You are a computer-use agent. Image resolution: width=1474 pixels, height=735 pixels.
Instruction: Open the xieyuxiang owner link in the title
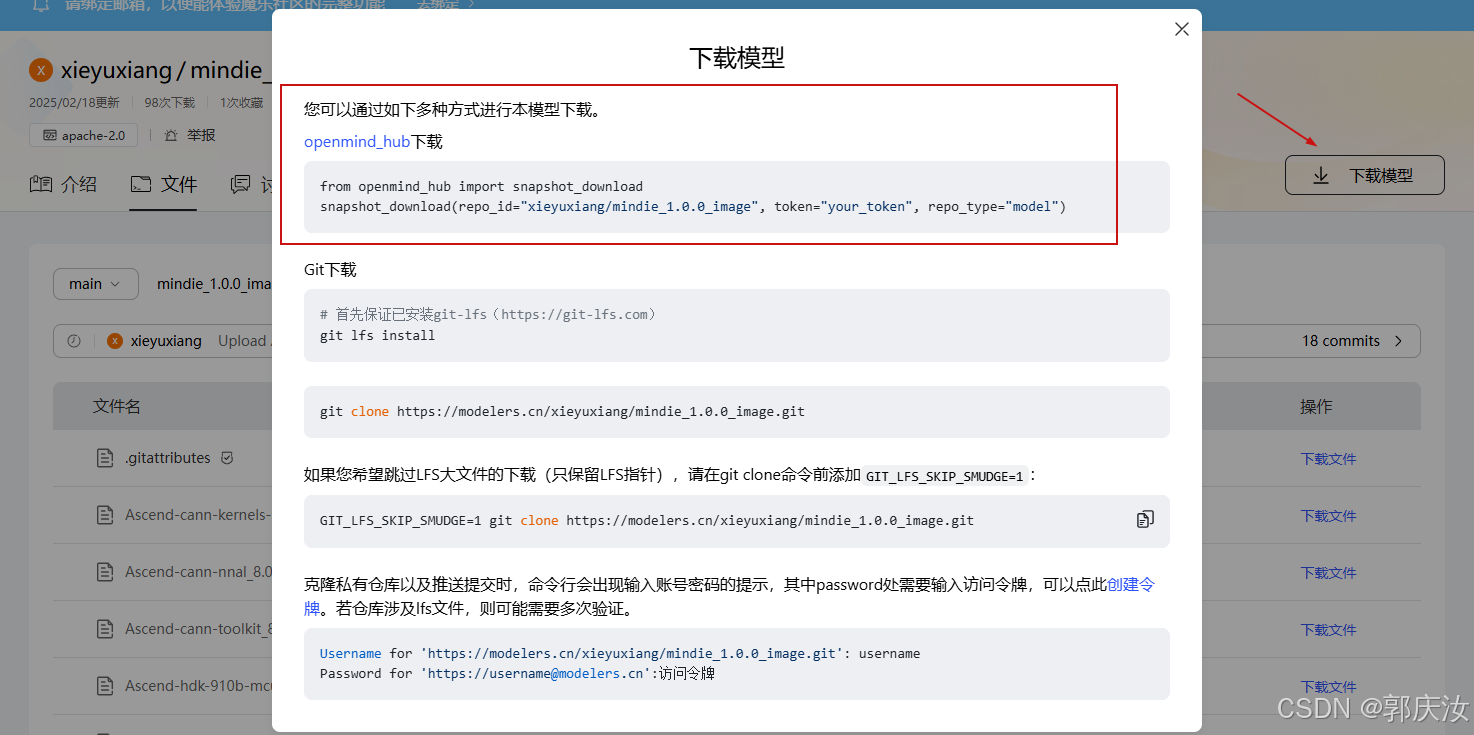(115, 70)
